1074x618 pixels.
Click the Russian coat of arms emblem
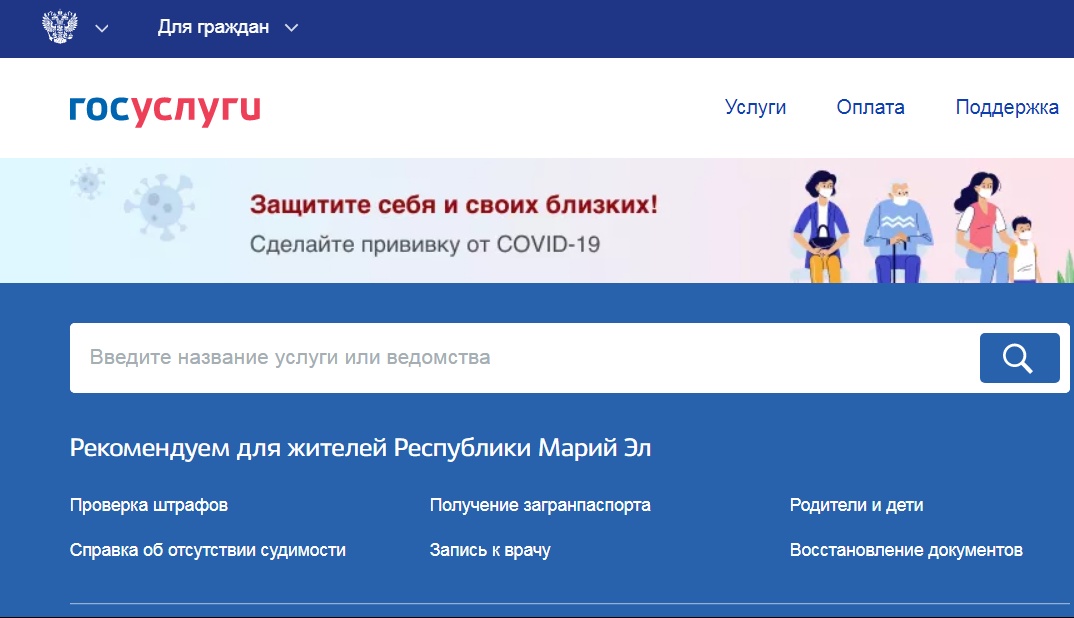[x=60, y=27]
